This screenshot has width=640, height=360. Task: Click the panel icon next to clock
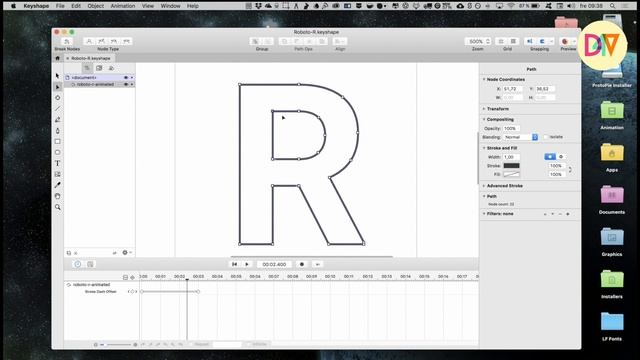(x=90, y=264)
